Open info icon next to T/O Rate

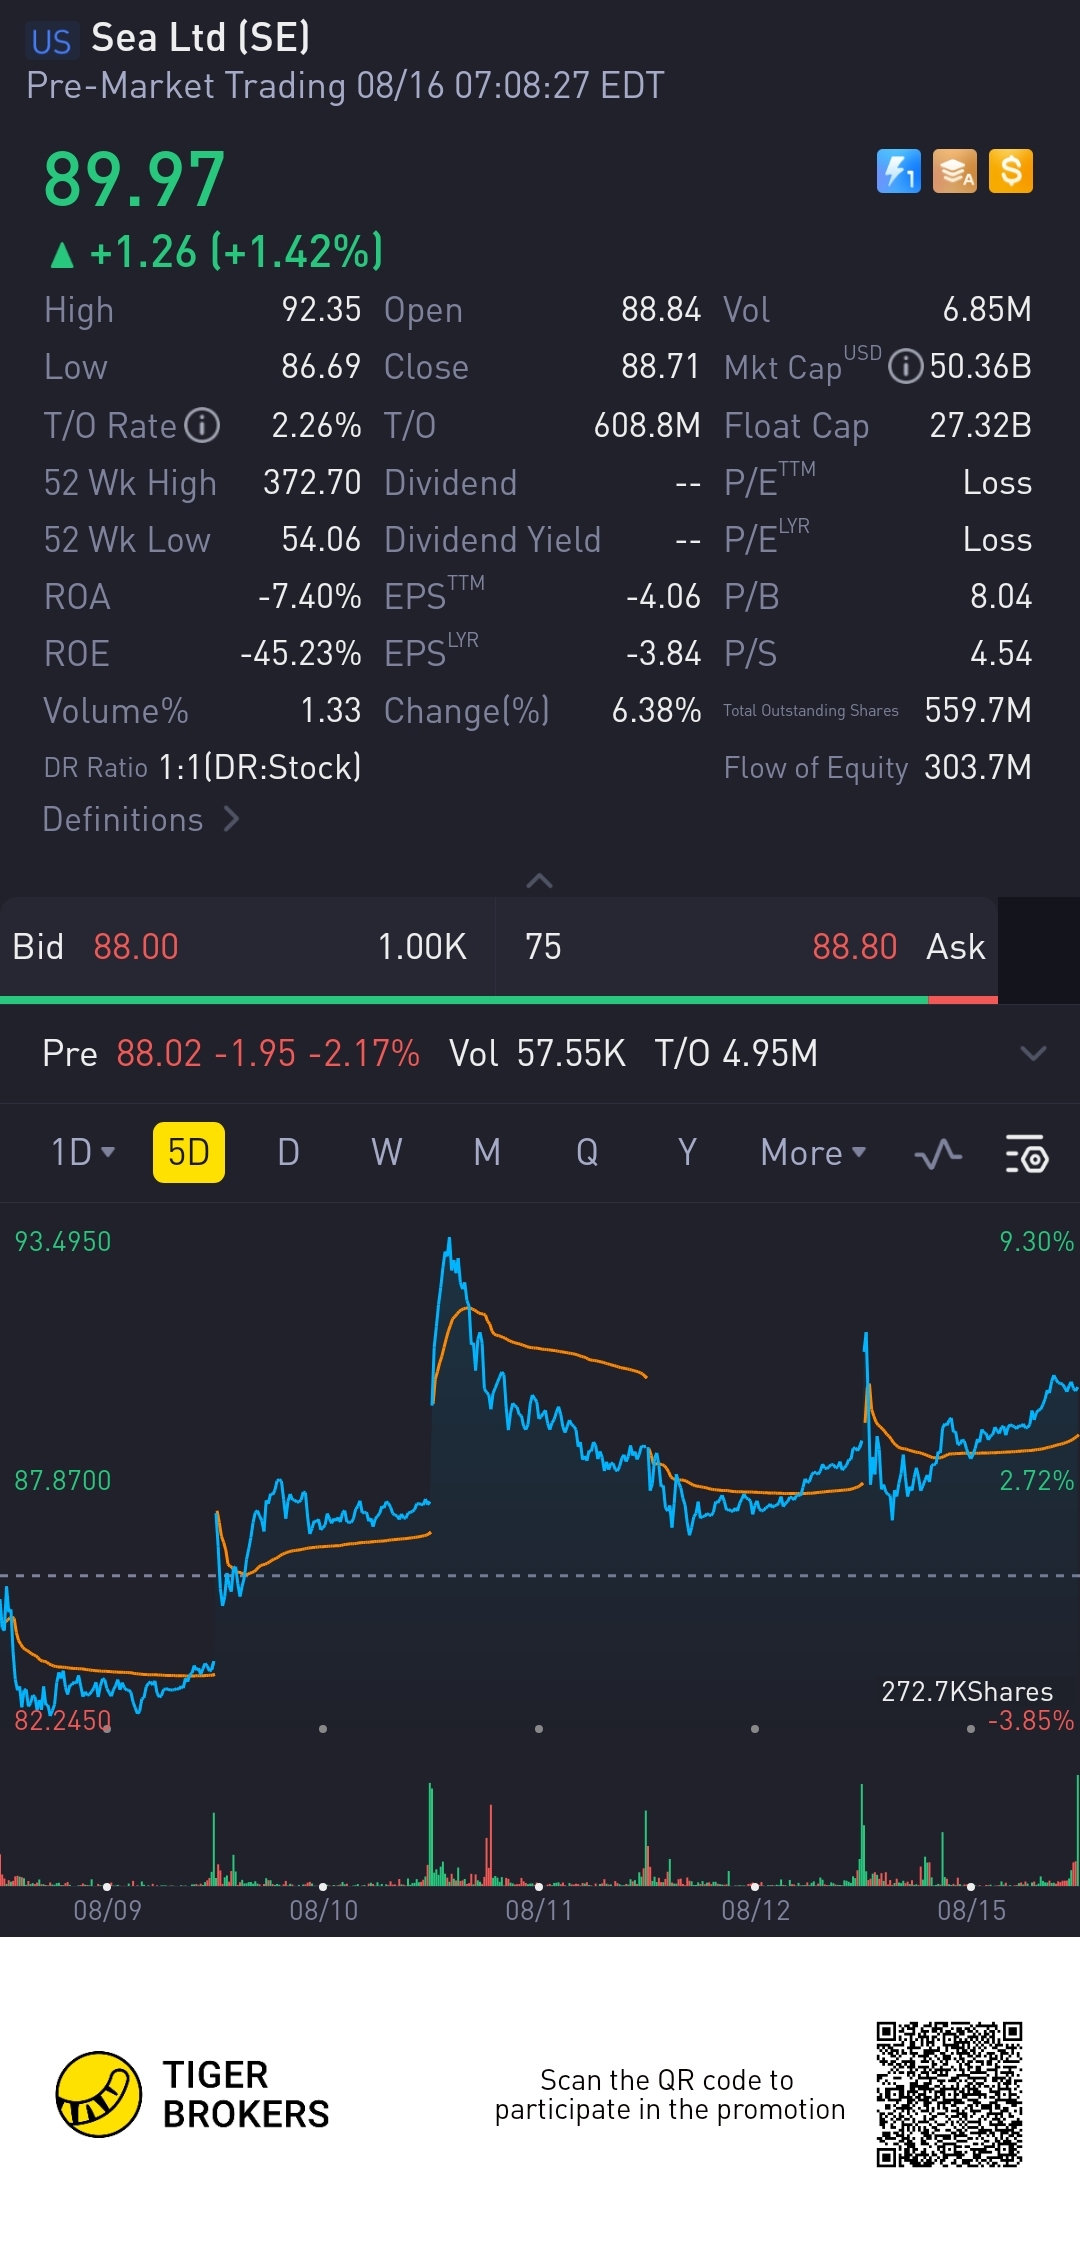pos(202,425)
